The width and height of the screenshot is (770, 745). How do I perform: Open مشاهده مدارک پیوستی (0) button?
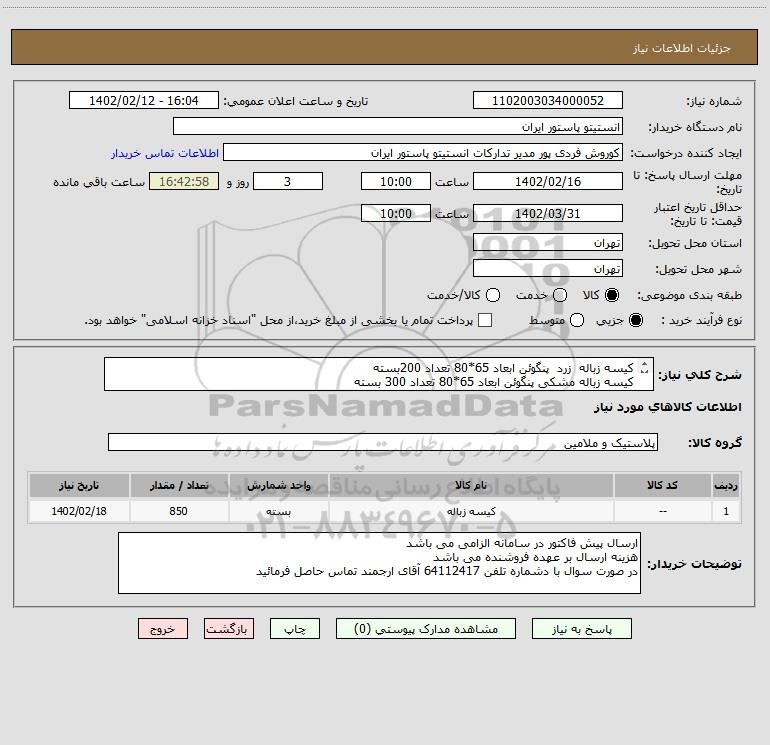click(x=426, y=629)
